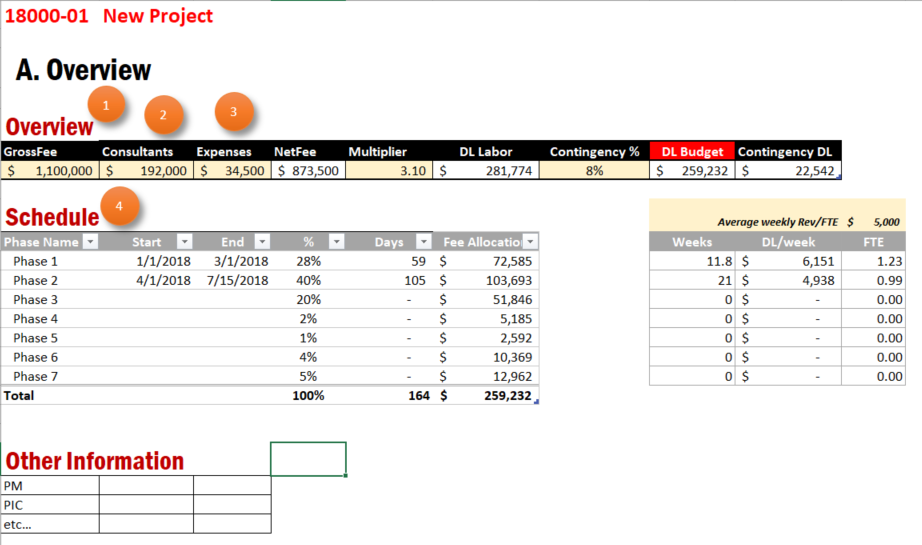Select Phase 3 fee allocation 51,846
The image size is (922, 545).
click(x=486, y=299)
